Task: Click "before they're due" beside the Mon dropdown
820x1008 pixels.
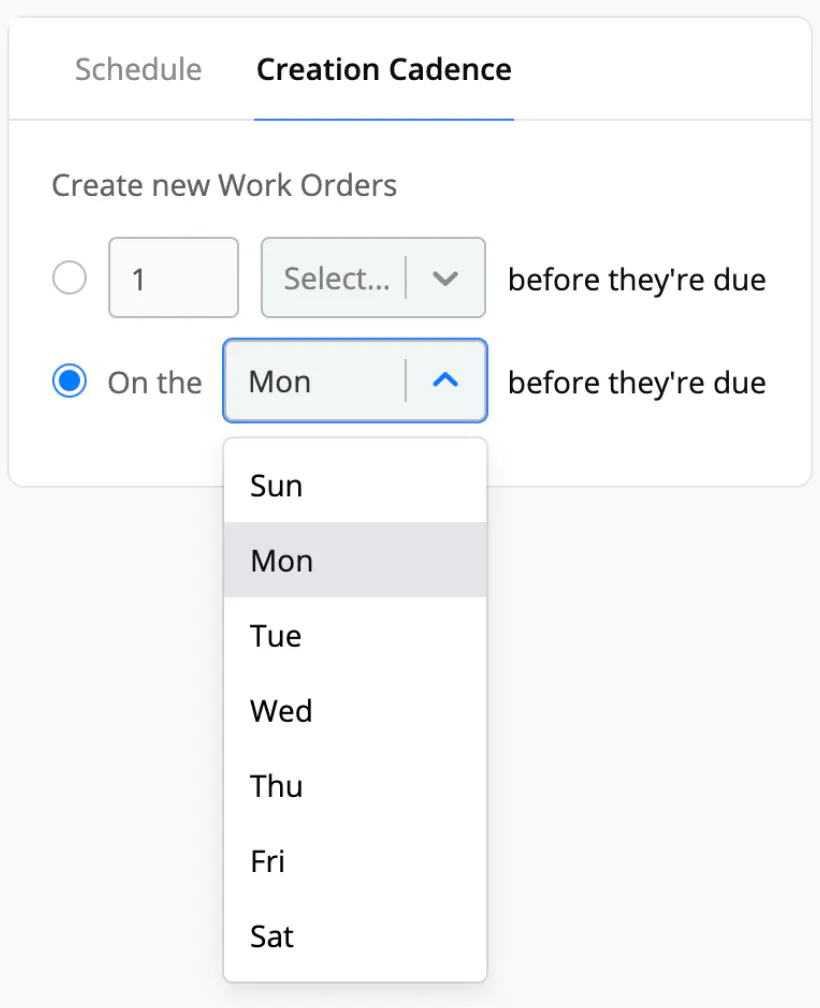Action: click(x=637, y=382)
